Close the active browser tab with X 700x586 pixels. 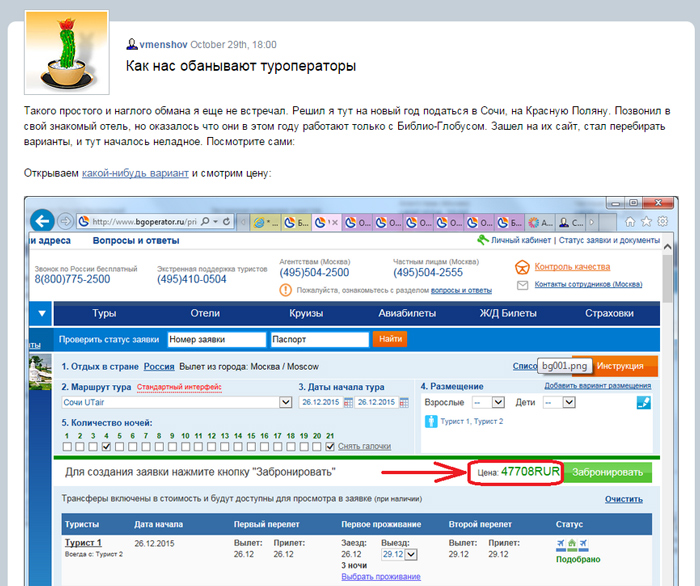coord(335,222)
